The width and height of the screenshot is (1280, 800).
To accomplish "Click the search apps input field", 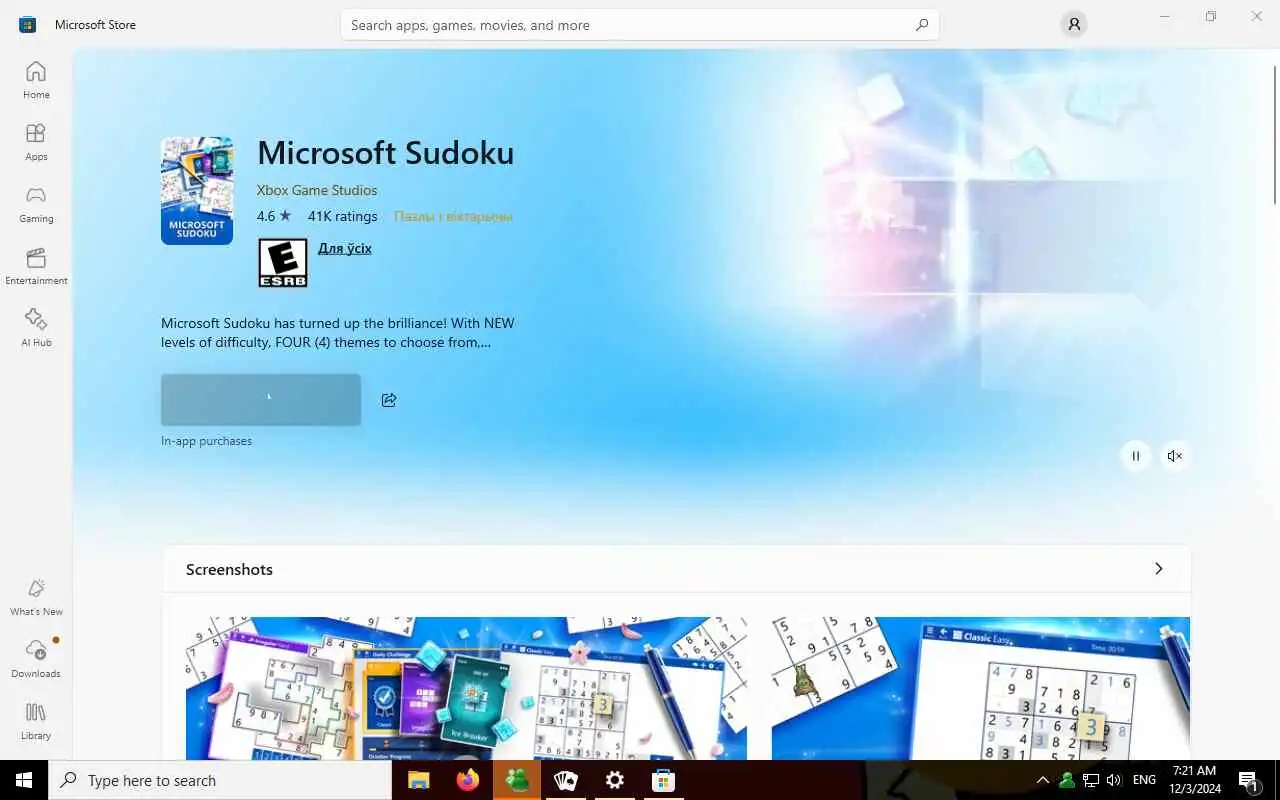I will click(x=640, y=25).
